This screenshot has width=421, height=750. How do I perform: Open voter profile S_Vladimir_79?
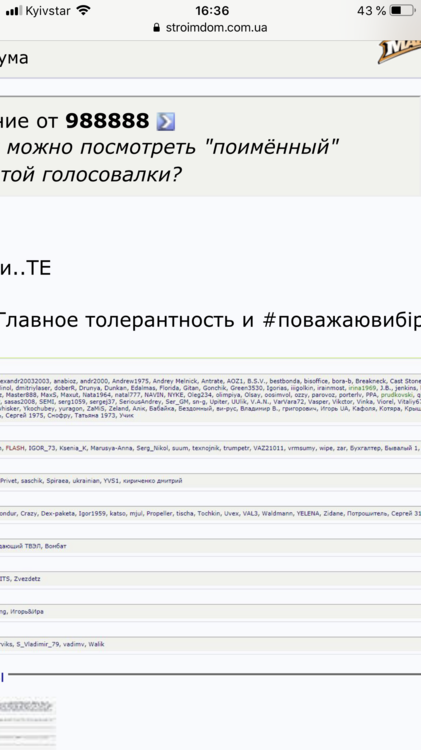click(38, 644)
